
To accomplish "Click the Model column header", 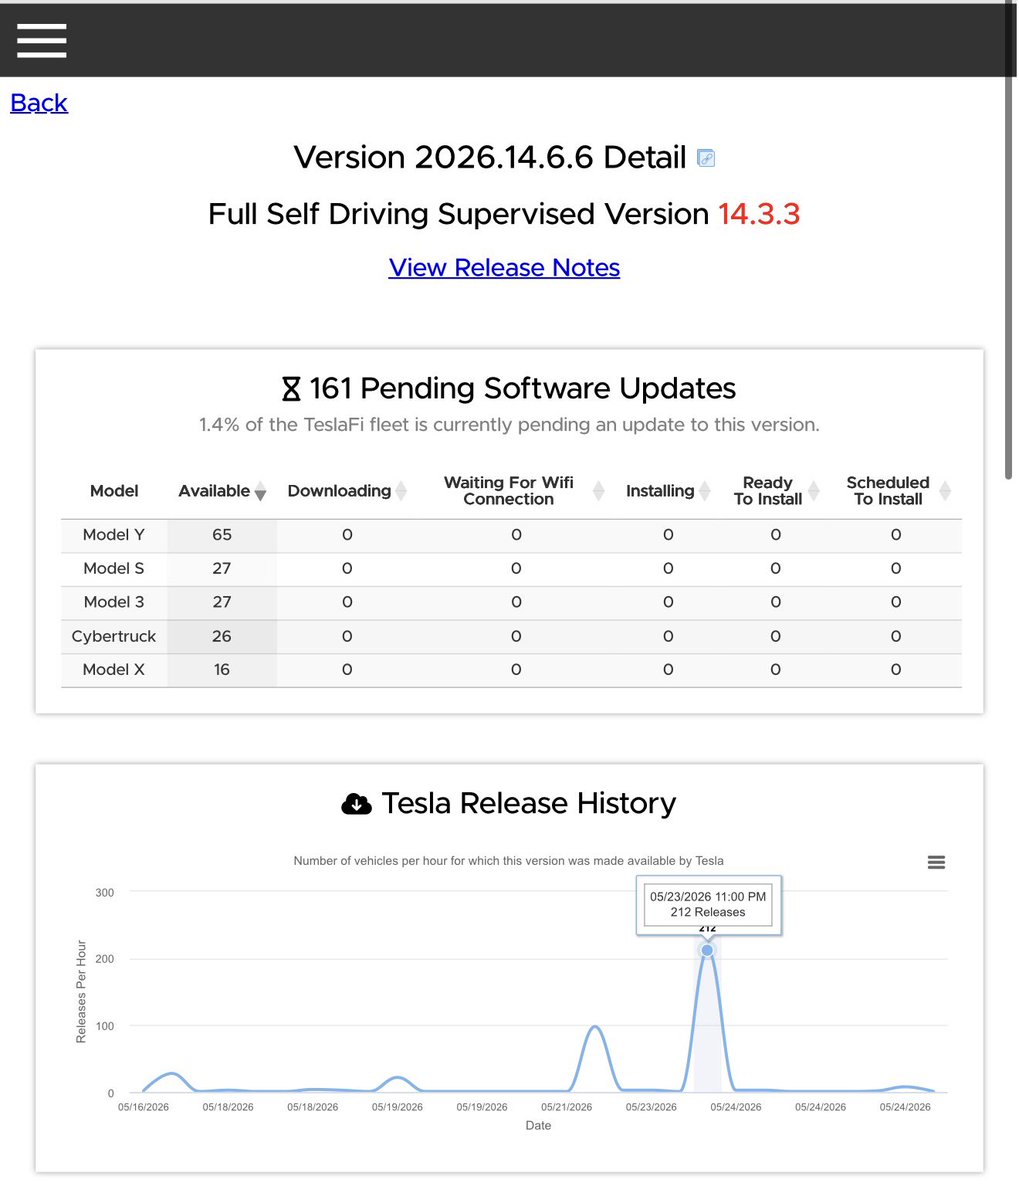I will (114, 491).
